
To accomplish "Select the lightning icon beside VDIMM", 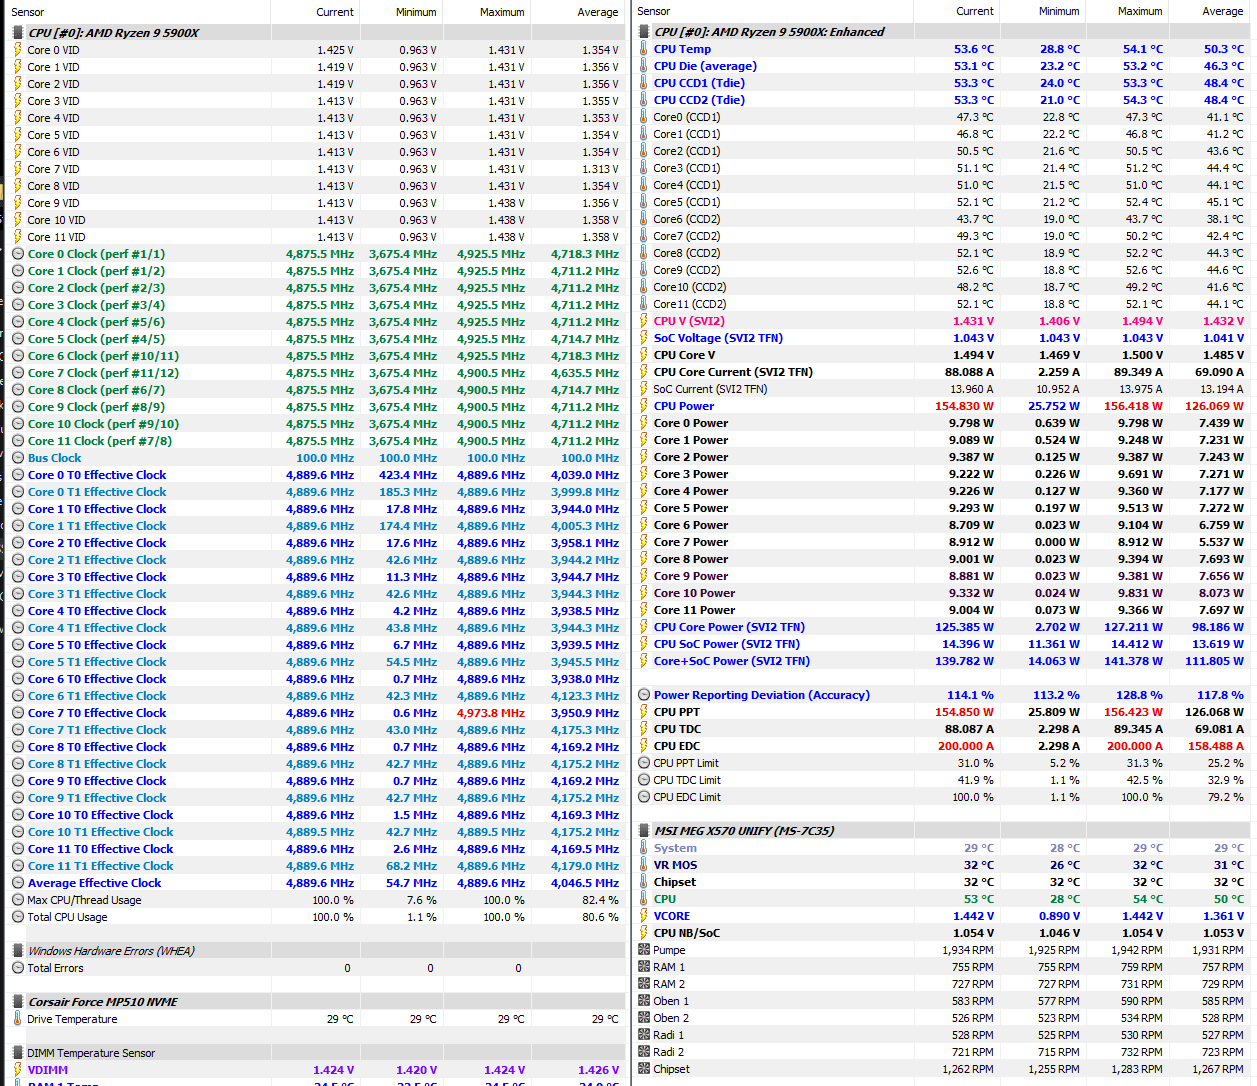I will pos(17,1070).
